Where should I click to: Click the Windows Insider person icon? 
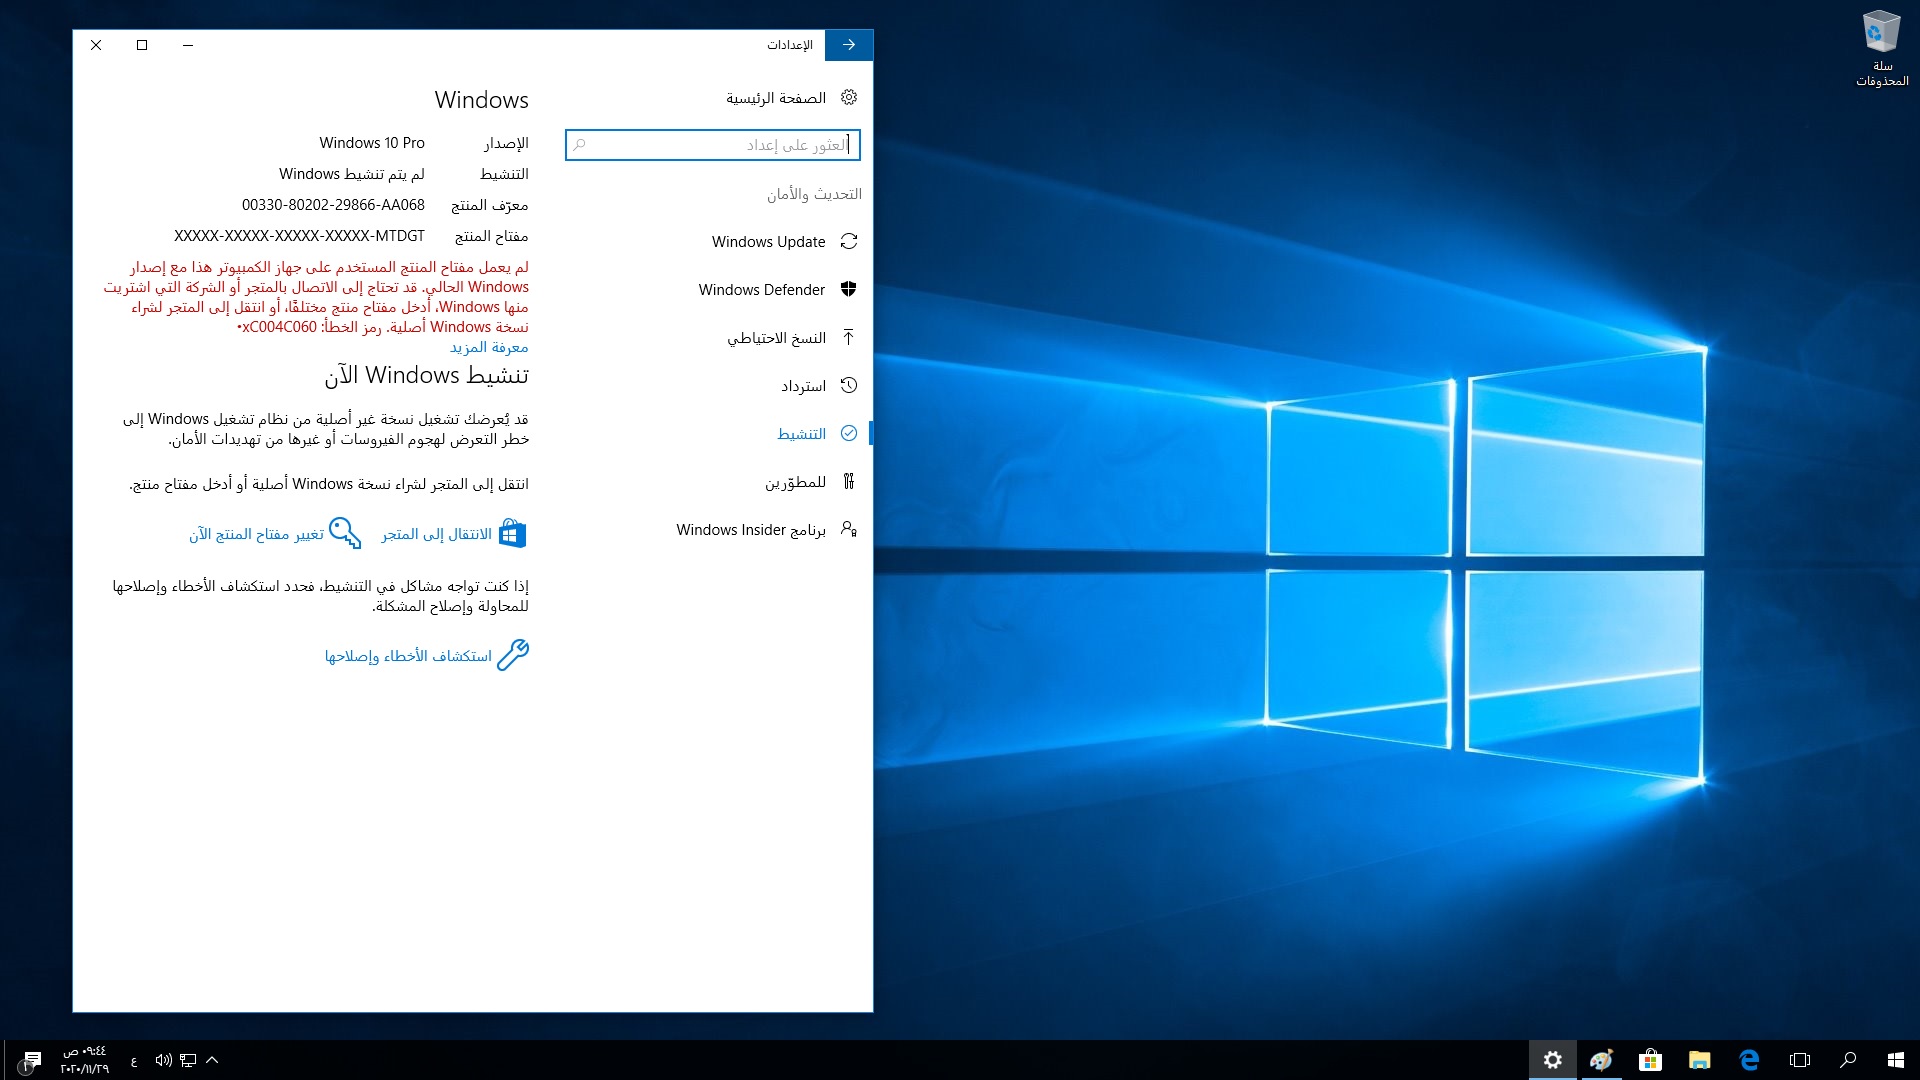[x=849, y=530]
